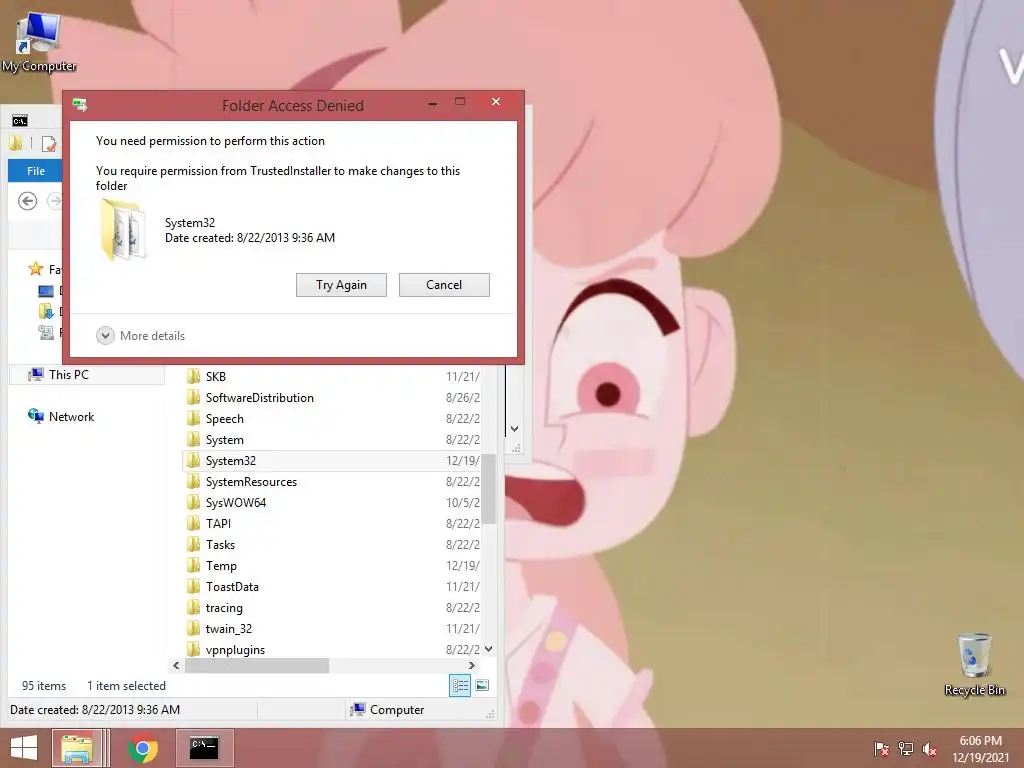Select the SysWOW64 folder
Image resolution: width=1024 pixels, height=768 pixels.
[333, 503]
